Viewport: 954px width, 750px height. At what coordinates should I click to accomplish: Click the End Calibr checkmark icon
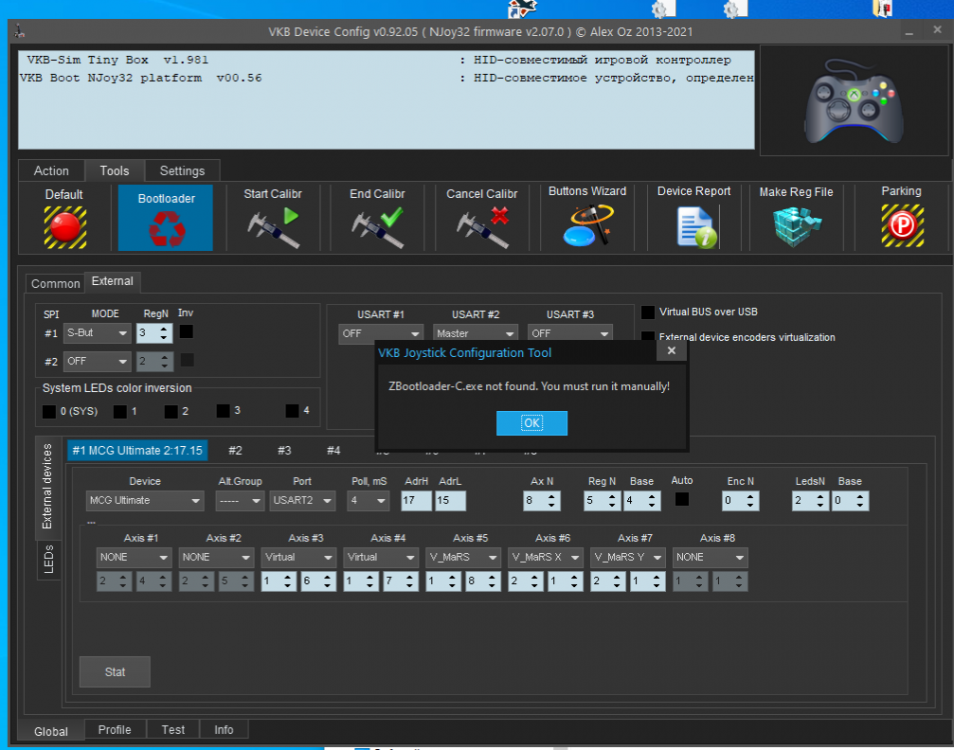(x=377, y=226)
